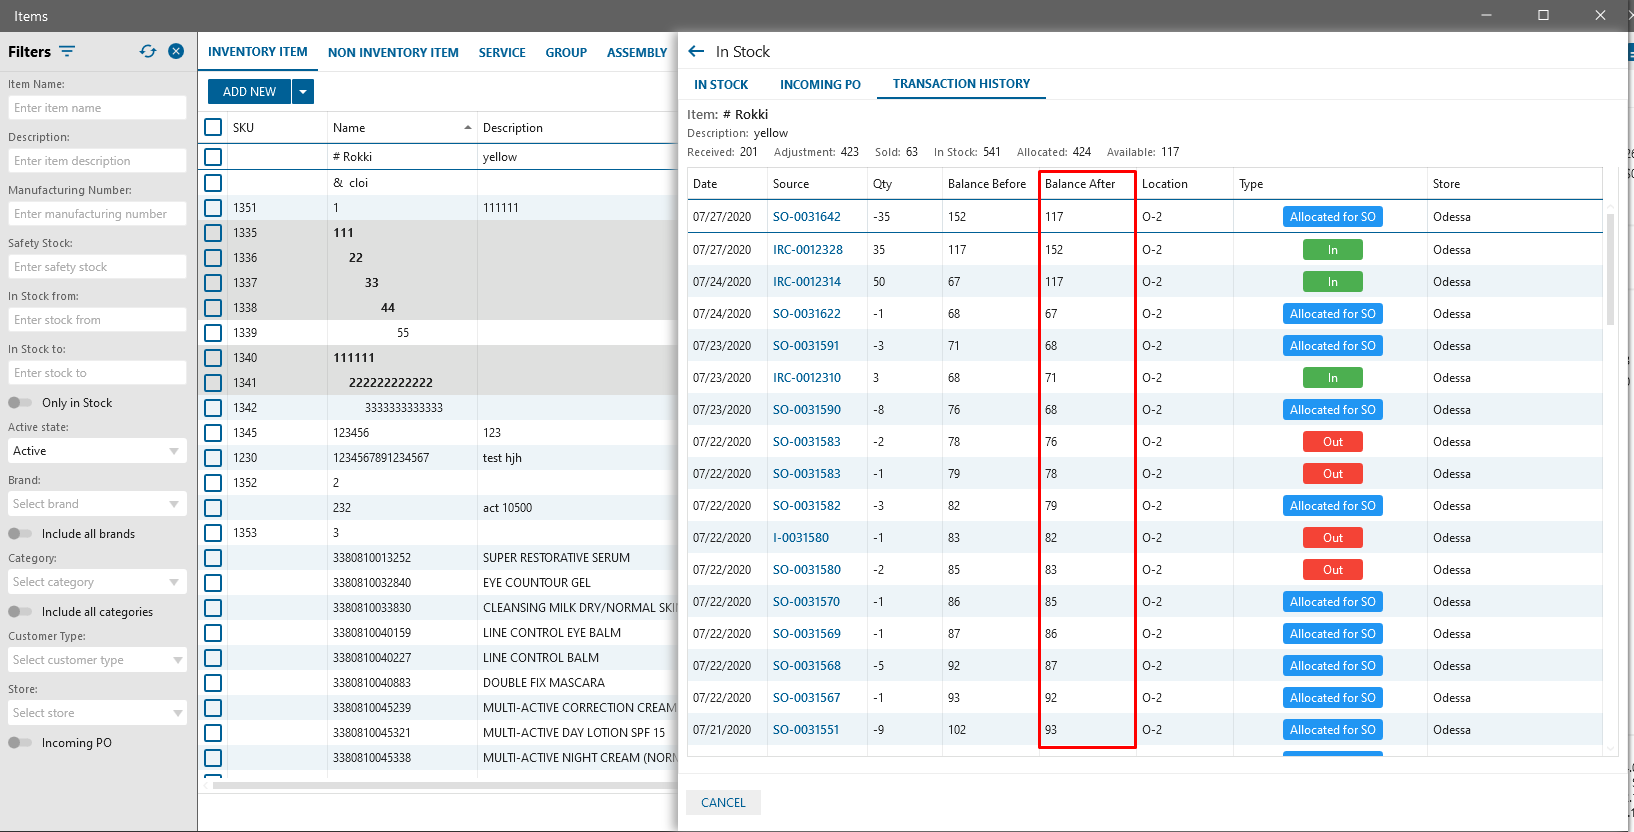Click the transaction history vertical scrollbar
The image size is (1634, 832).
point(1610,270)
